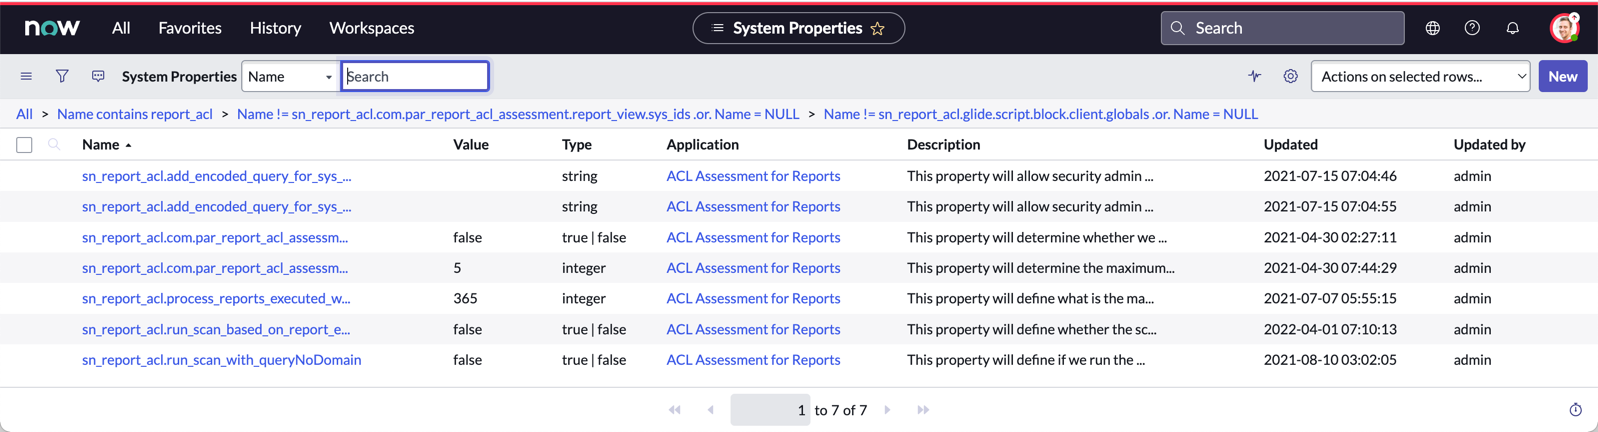The image size is (1598, 432).
Task: Open sn_report_acl.run_scan_with_queryNoDomain property
Action: point(222,360)
